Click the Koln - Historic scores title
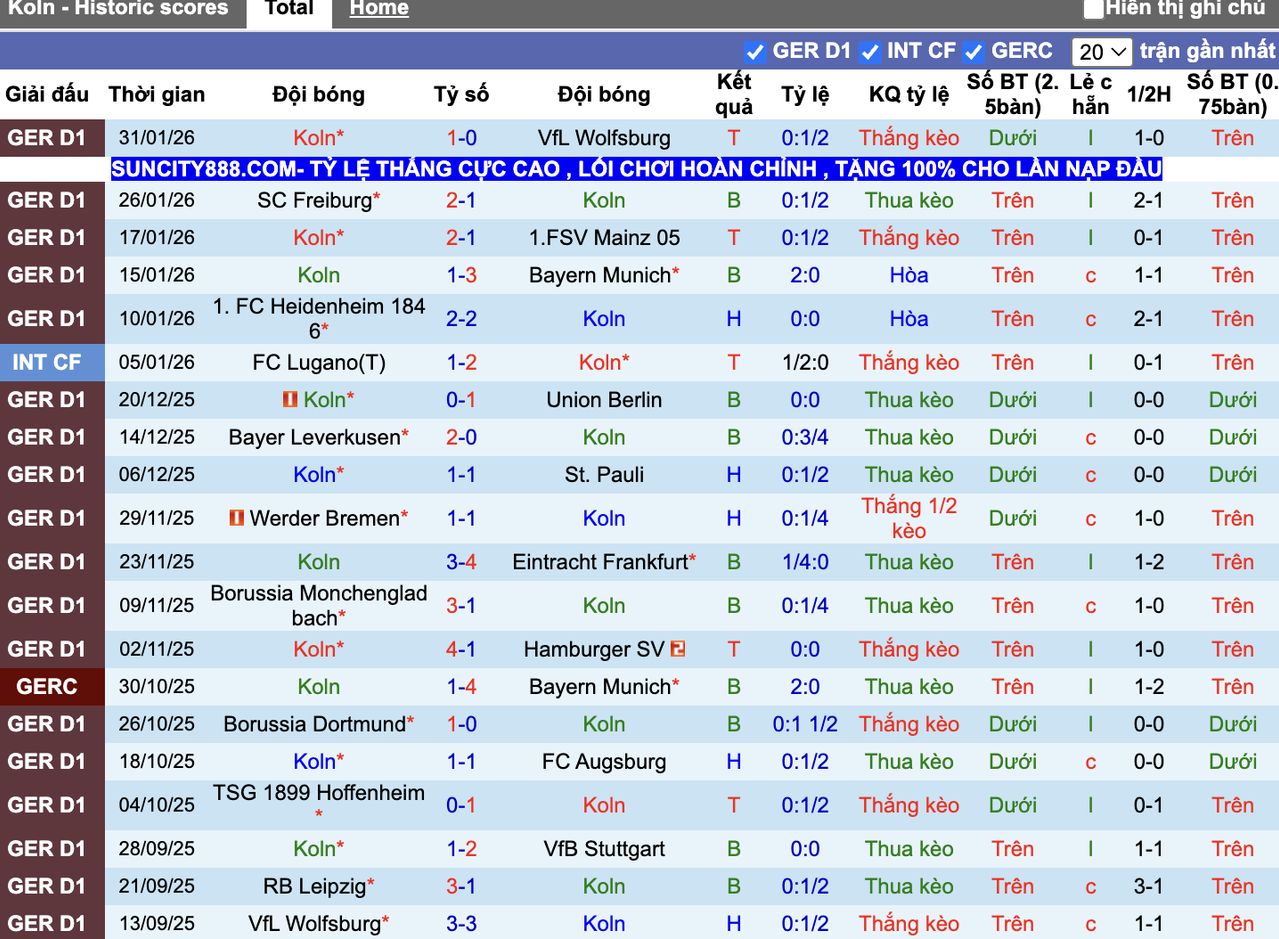 pos(118,9)
